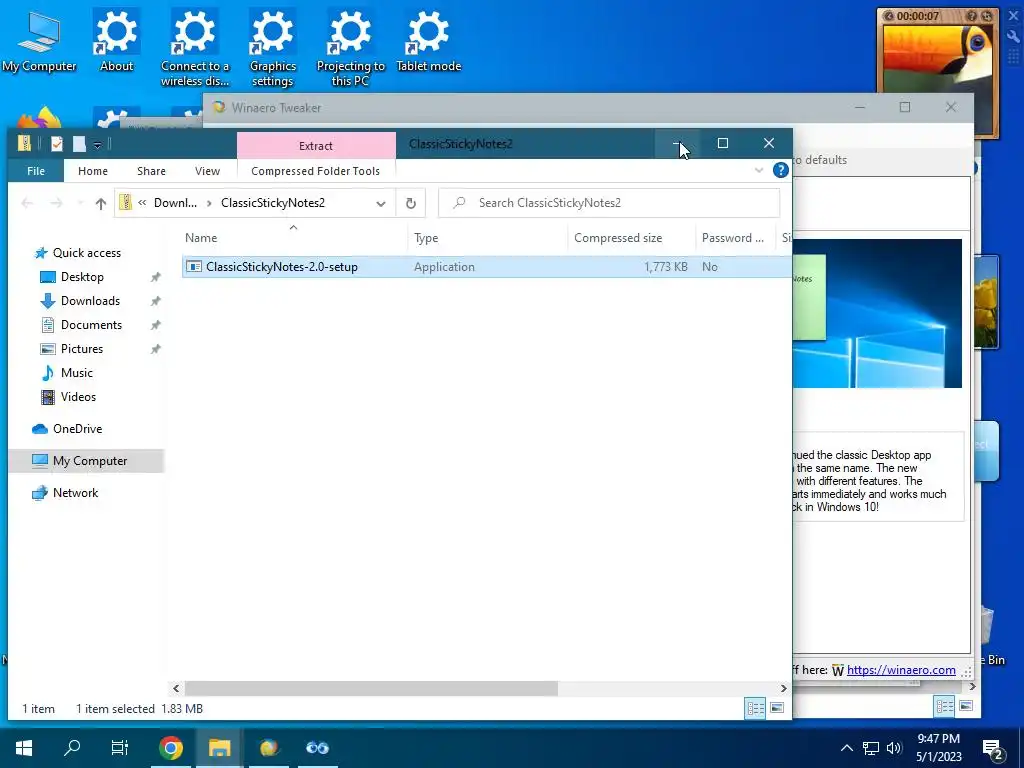
Task: Open OneDrive in the navigation pane
Action: click(x=77, y=429)
